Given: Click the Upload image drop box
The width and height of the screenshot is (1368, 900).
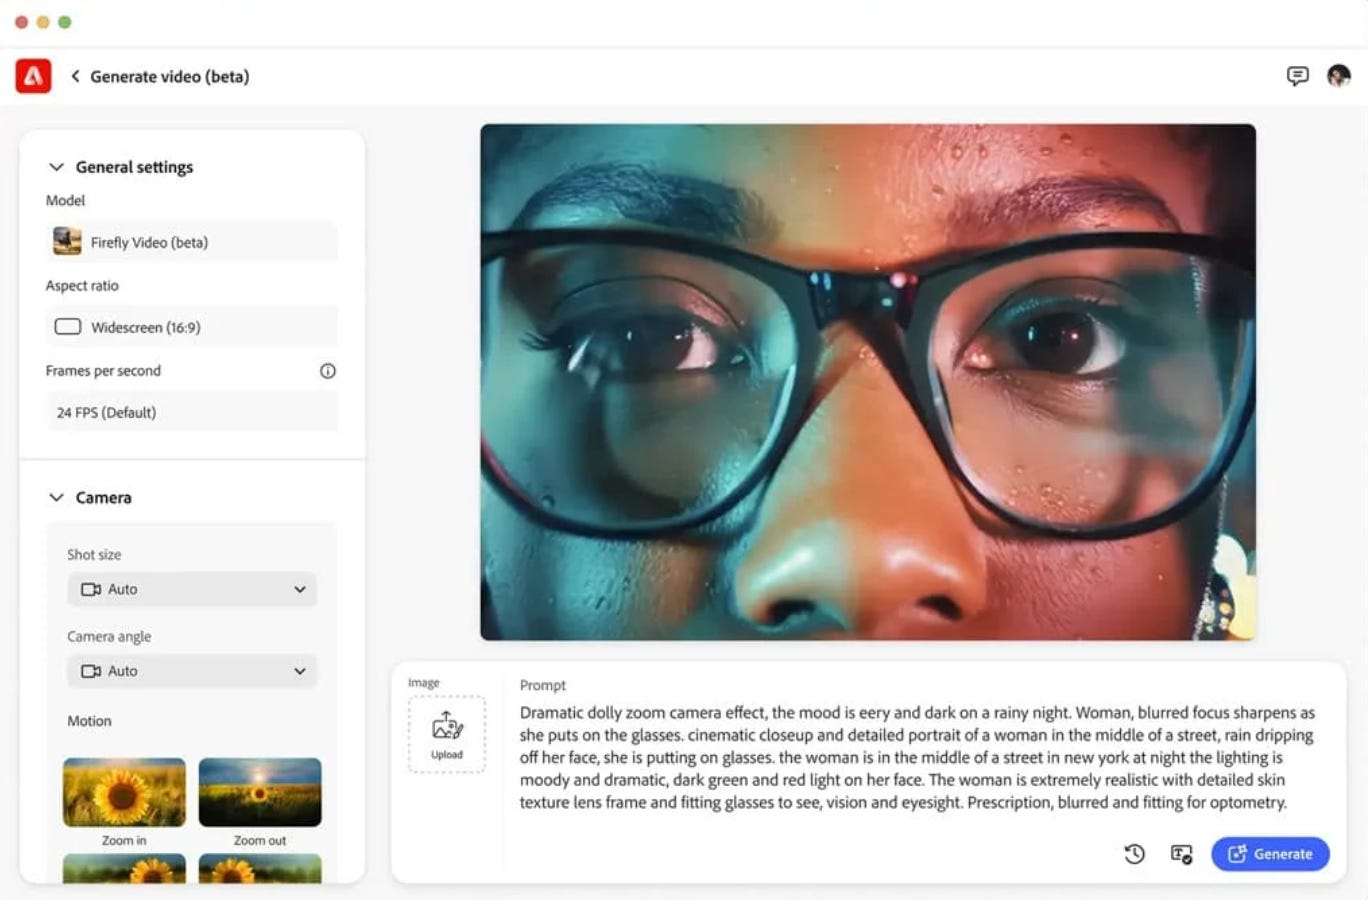Looking at the screenshot, I should (447, 735).
